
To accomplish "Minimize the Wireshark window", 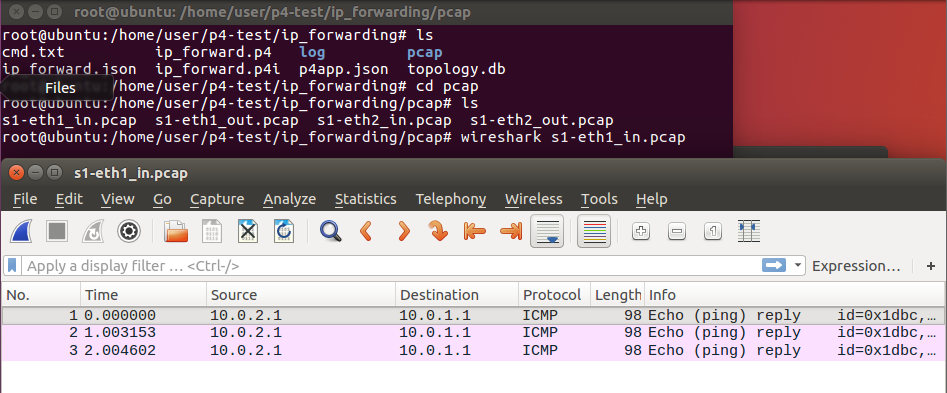I will coord(35,173).
